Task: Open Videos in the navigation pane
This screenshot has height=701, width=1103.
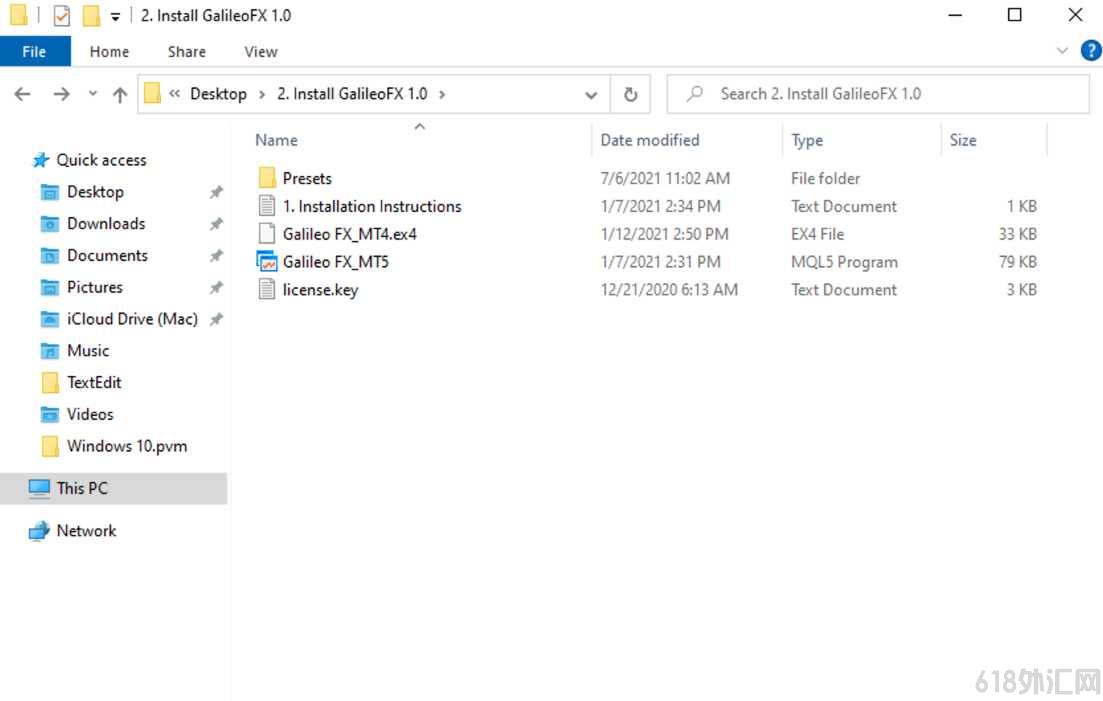Action: point(89,413)
